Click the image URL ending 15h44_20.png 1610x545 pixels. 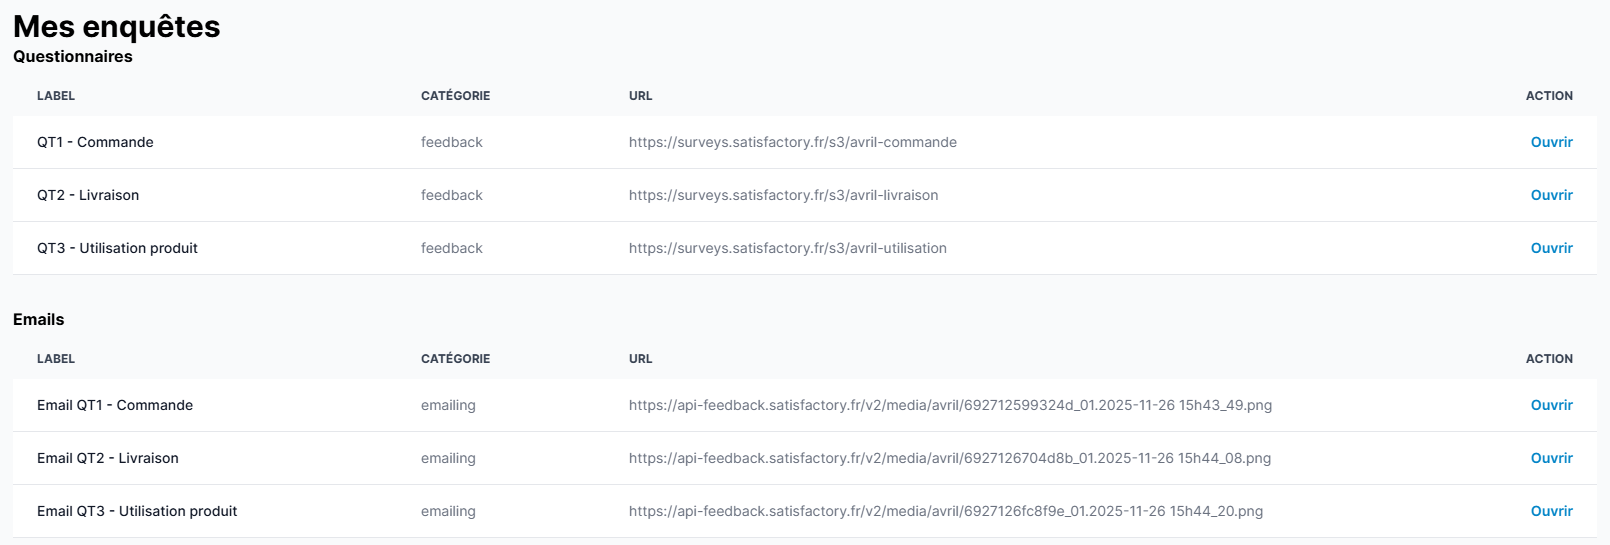tap(945, 511)
